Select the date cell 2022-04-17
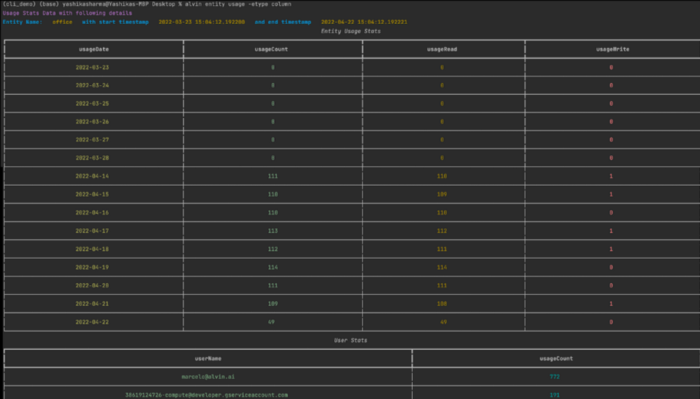Screen dimensions: 700x399 (x=92, y=231)
